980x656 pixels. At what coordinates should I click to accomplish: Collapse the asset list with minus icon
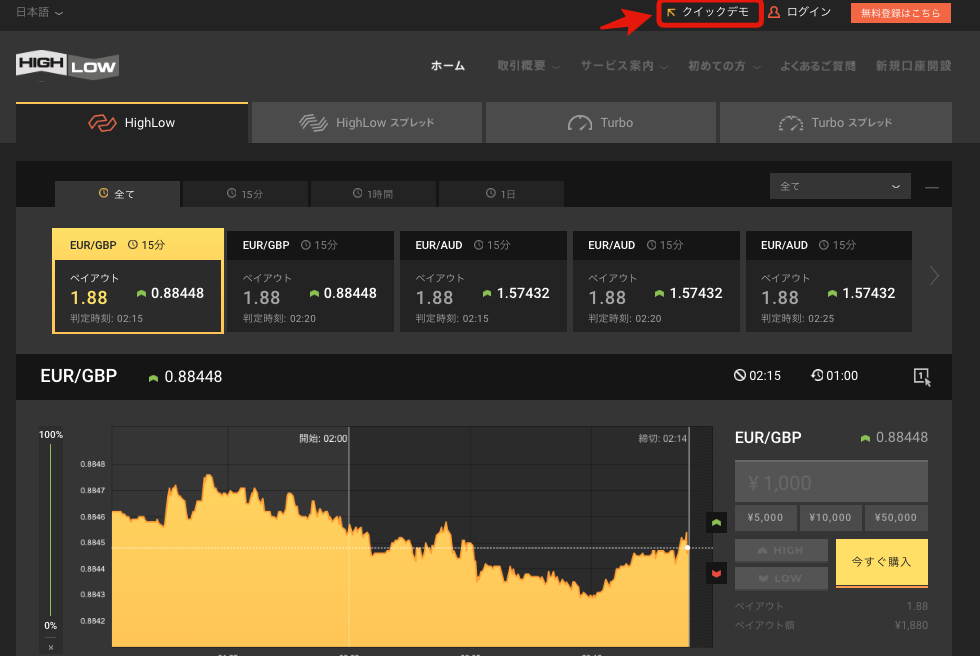(931, 187)
